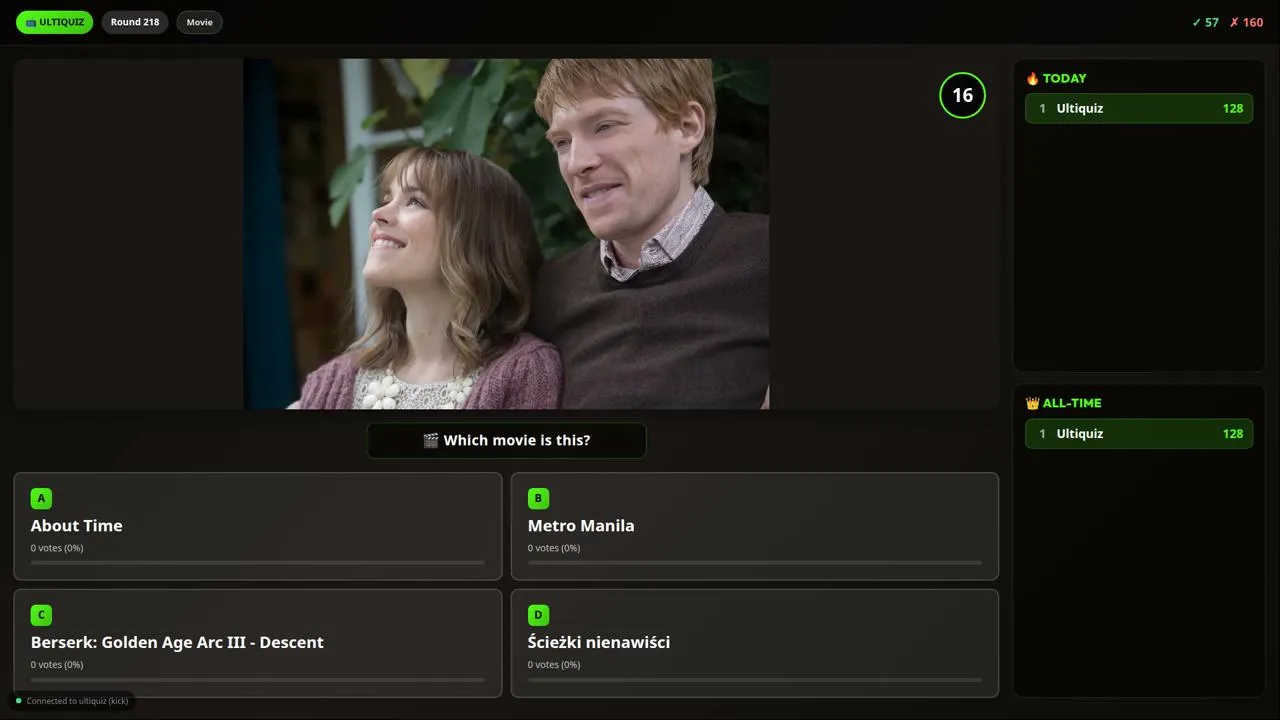Choose answer B, Metro Manila
This screenshot has height=720, width=1280.
pyautogui.click(x=755, y=526)
